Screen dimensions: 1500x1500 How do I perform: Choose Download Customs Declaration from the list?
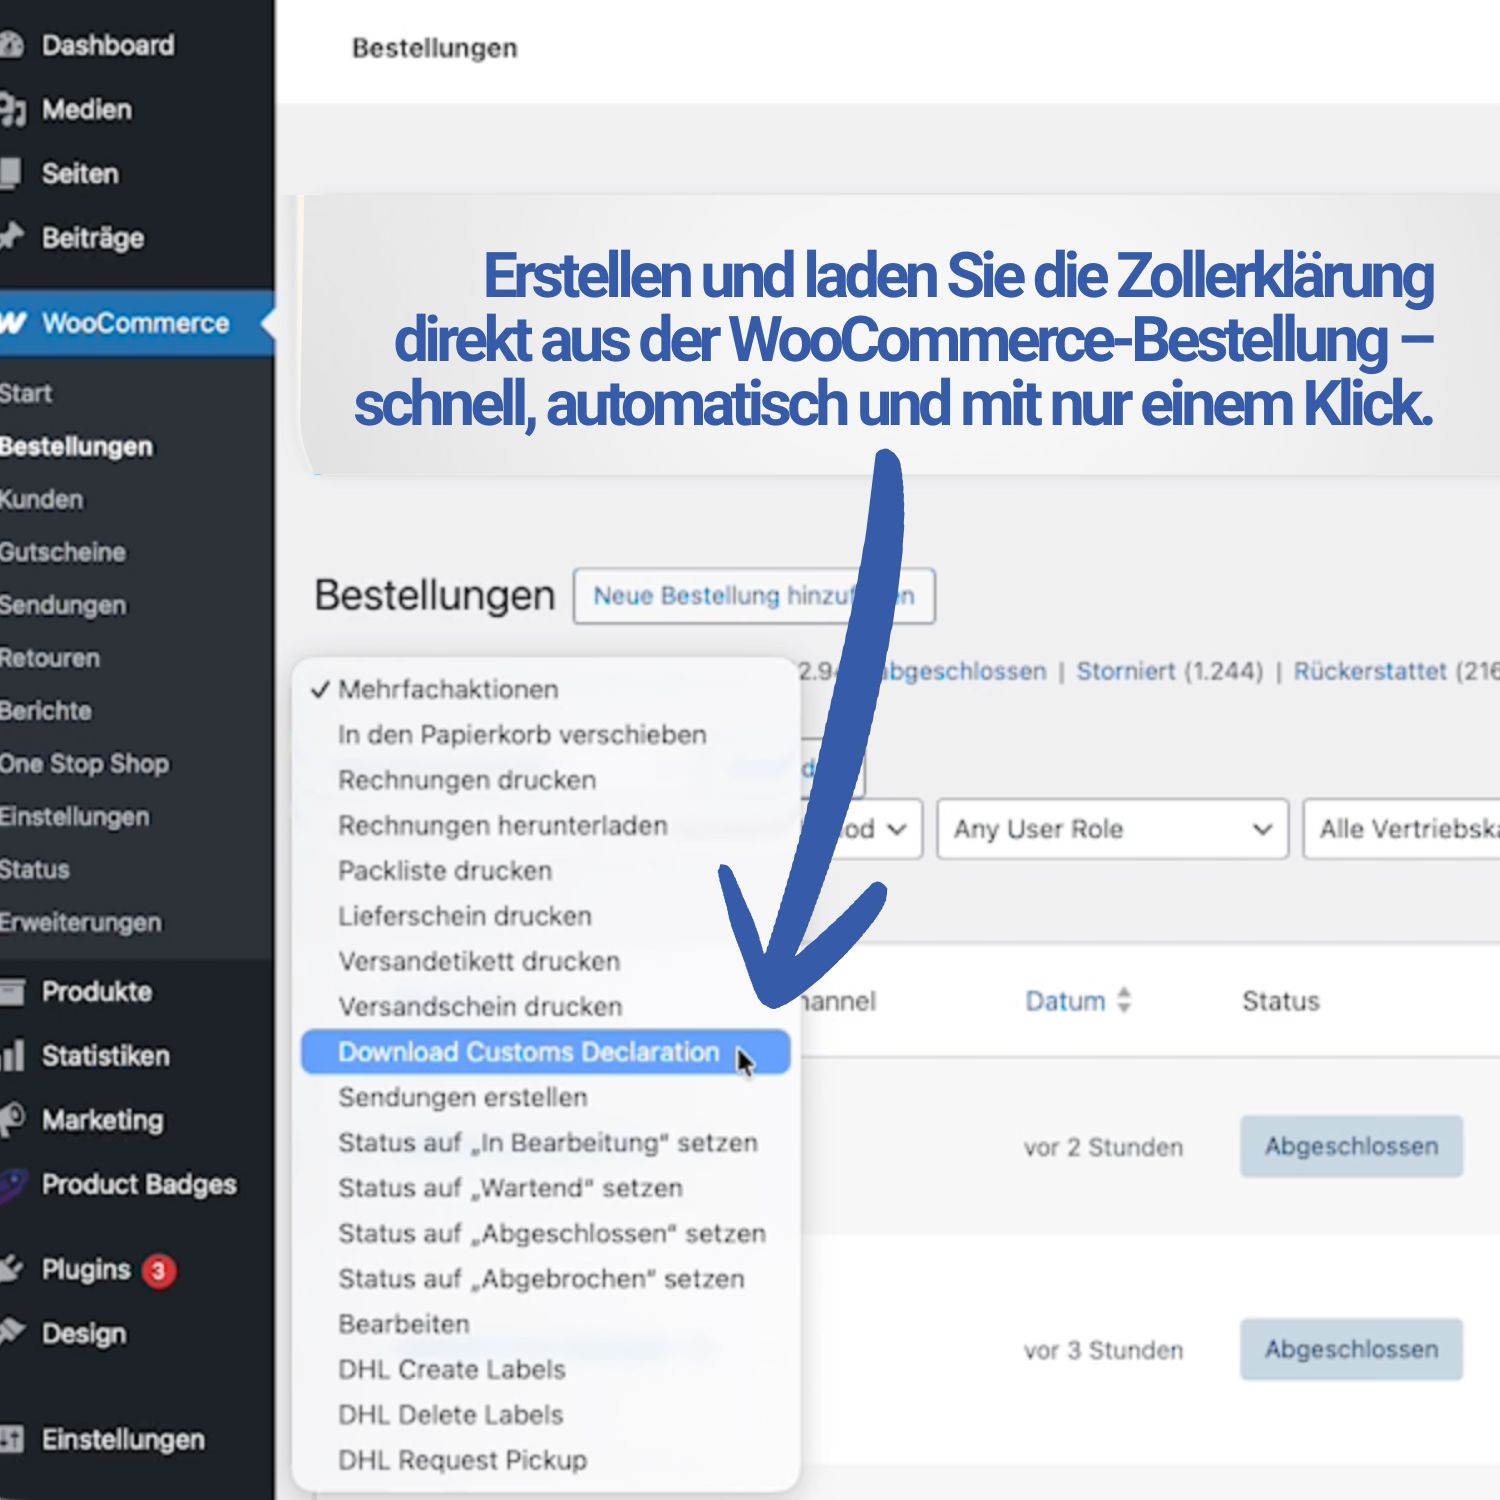(x=528, y=1053)
